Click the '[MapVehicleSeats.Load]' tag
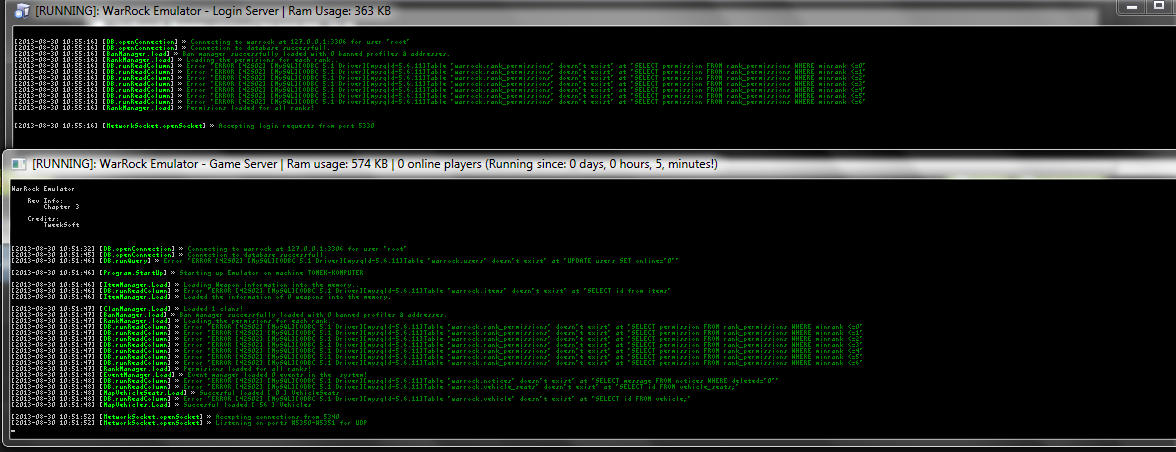Image resolution: width=1176 pixels, height=452 pixels. tap(144, 393)
